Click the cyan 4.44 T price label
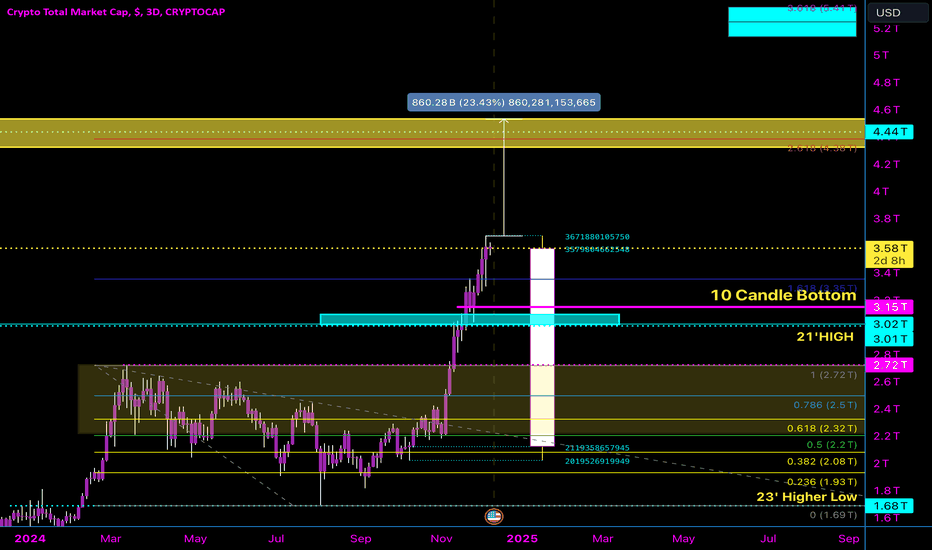The height and width of the screenshot is (550, 932). tap(889, 132)
